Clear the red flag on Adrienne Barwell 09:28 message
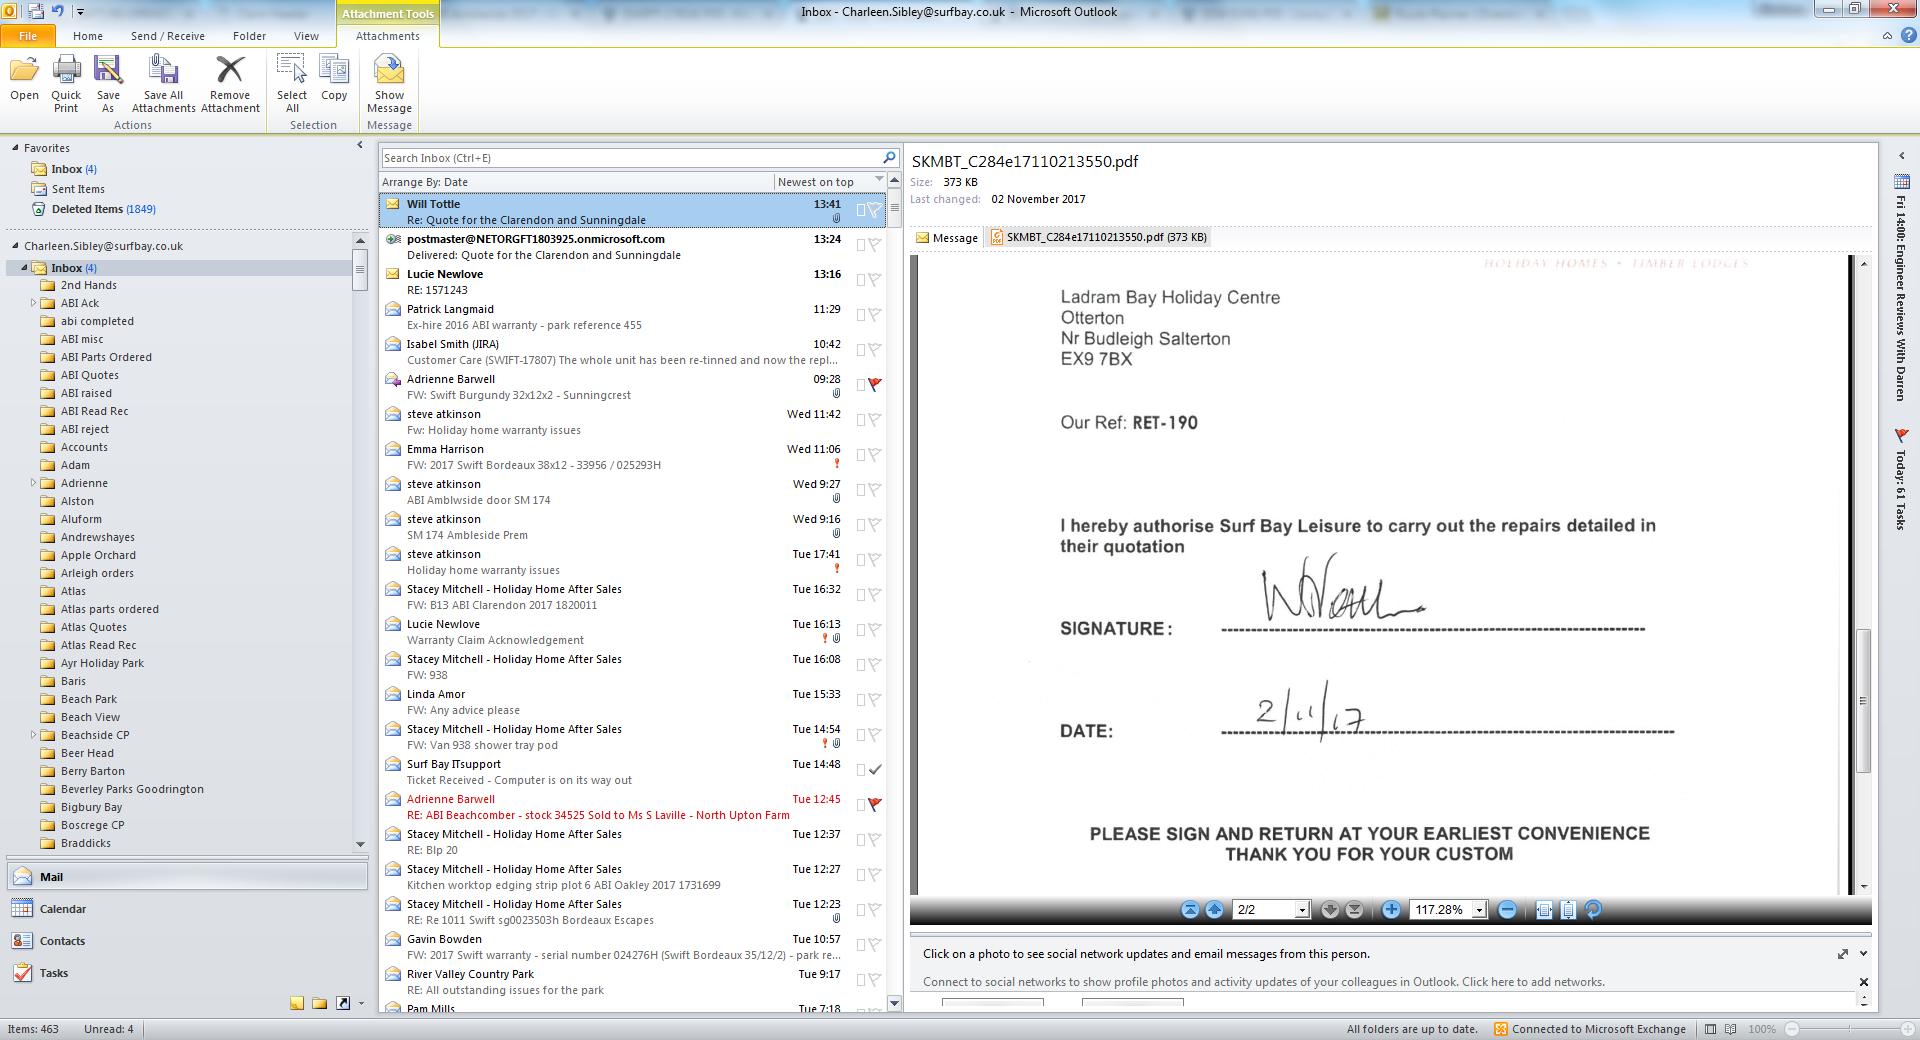The image size is (1920, 1040). coord(874,385)
